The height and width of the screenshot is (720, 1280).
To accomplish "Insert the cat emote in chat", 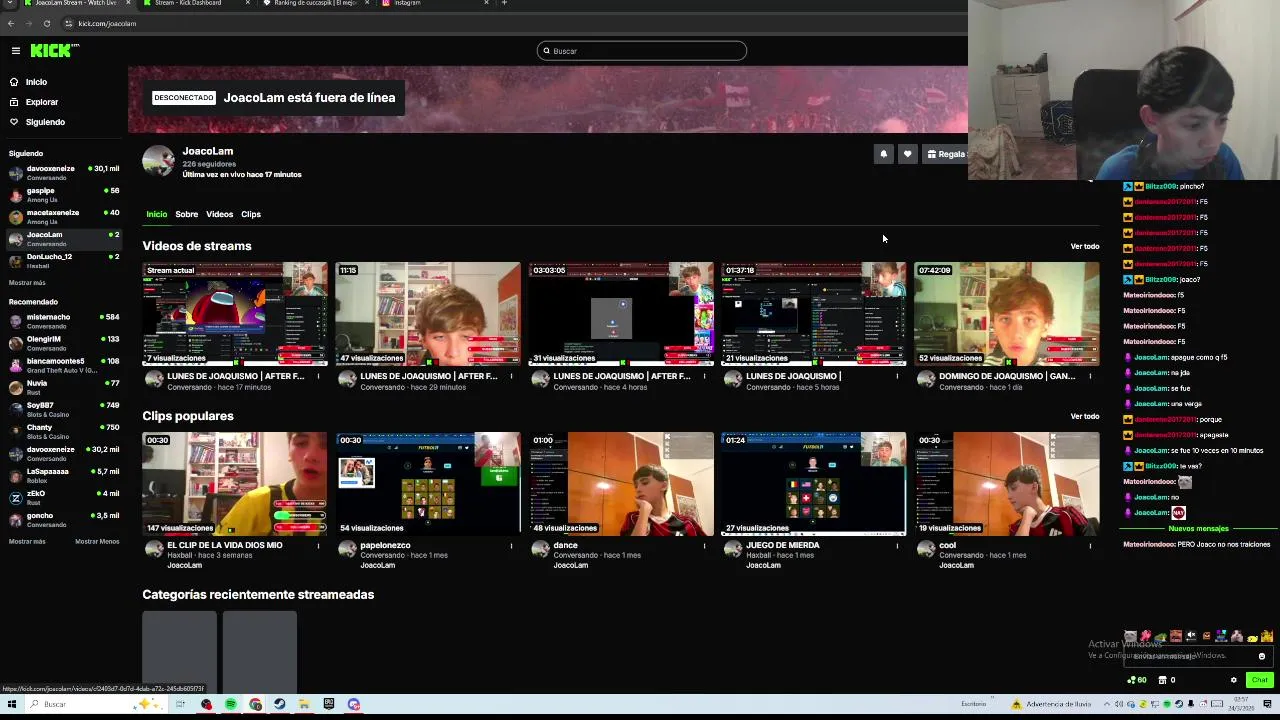I will (x=1130, y=636).
